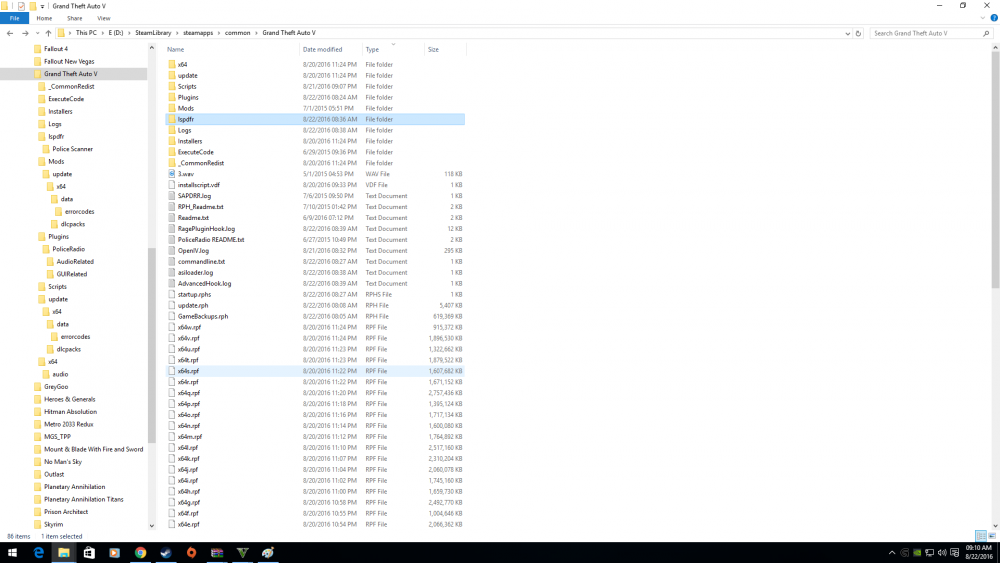Navigate to E (D:) breadcrumb
The image size is (1000, 563).
pyautogui.click(x=116, y=33)
